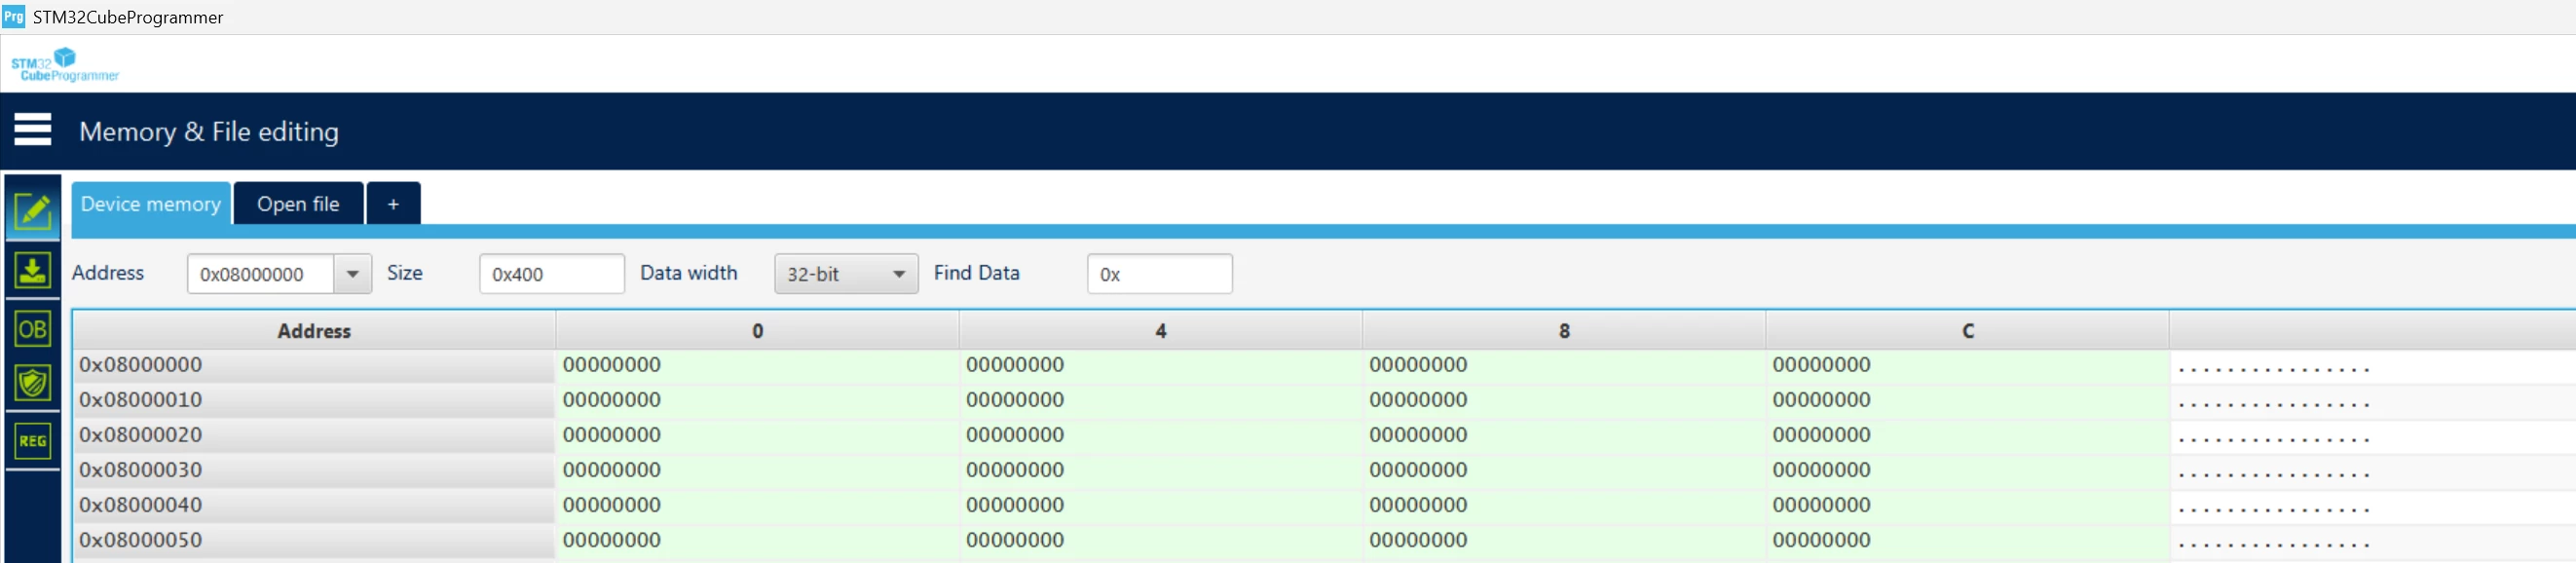
Task: Click column C cell of row 0x08000030
Action: (1967, 470)
